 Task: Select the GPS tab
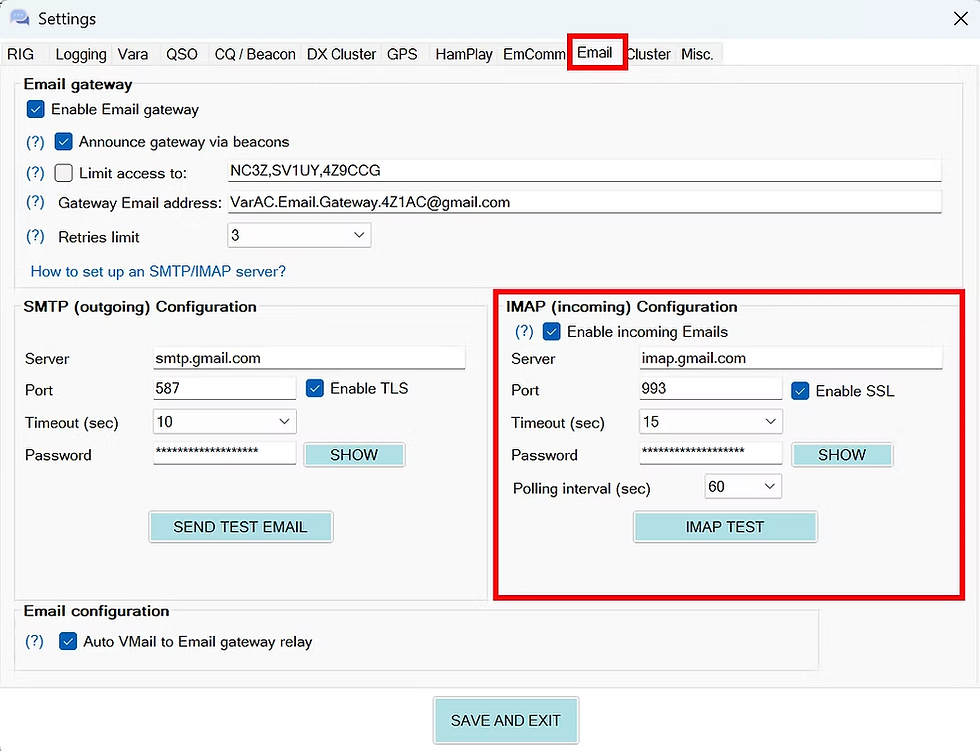point(402,54)
